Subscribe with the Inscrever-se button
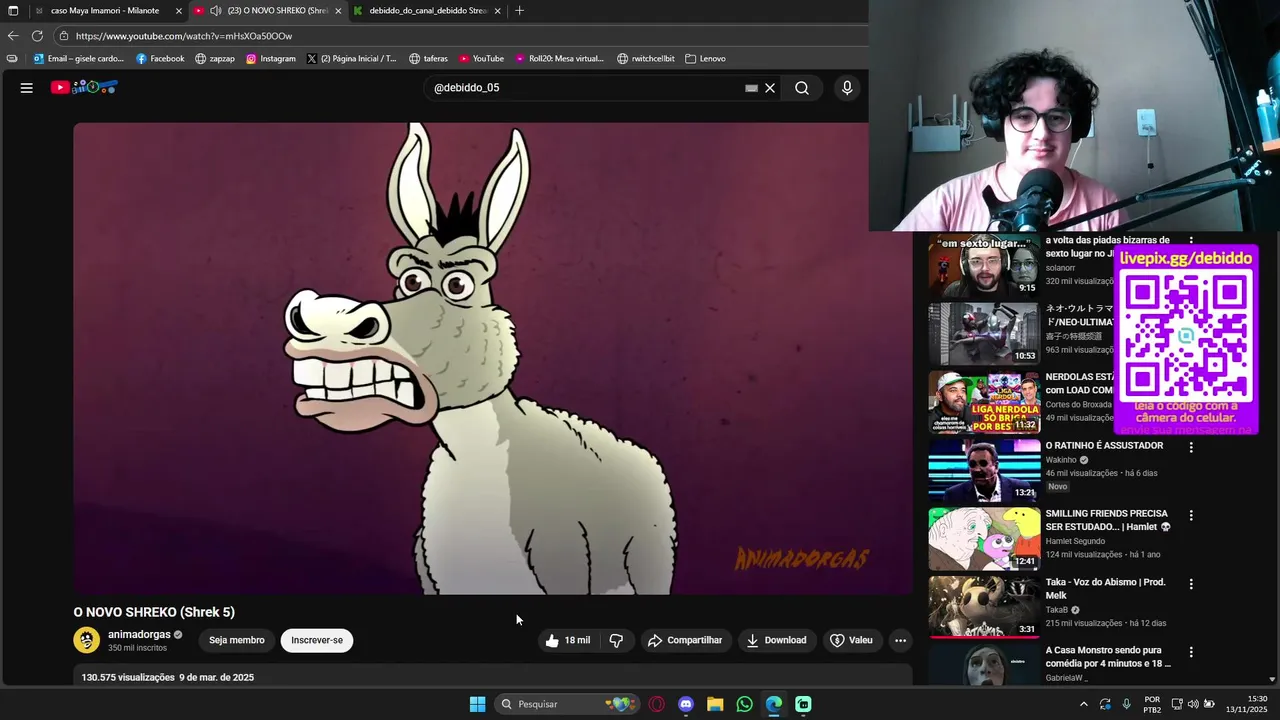This screenshot has height=720, width=1280. pyautogui.click(x=317, y=640)
